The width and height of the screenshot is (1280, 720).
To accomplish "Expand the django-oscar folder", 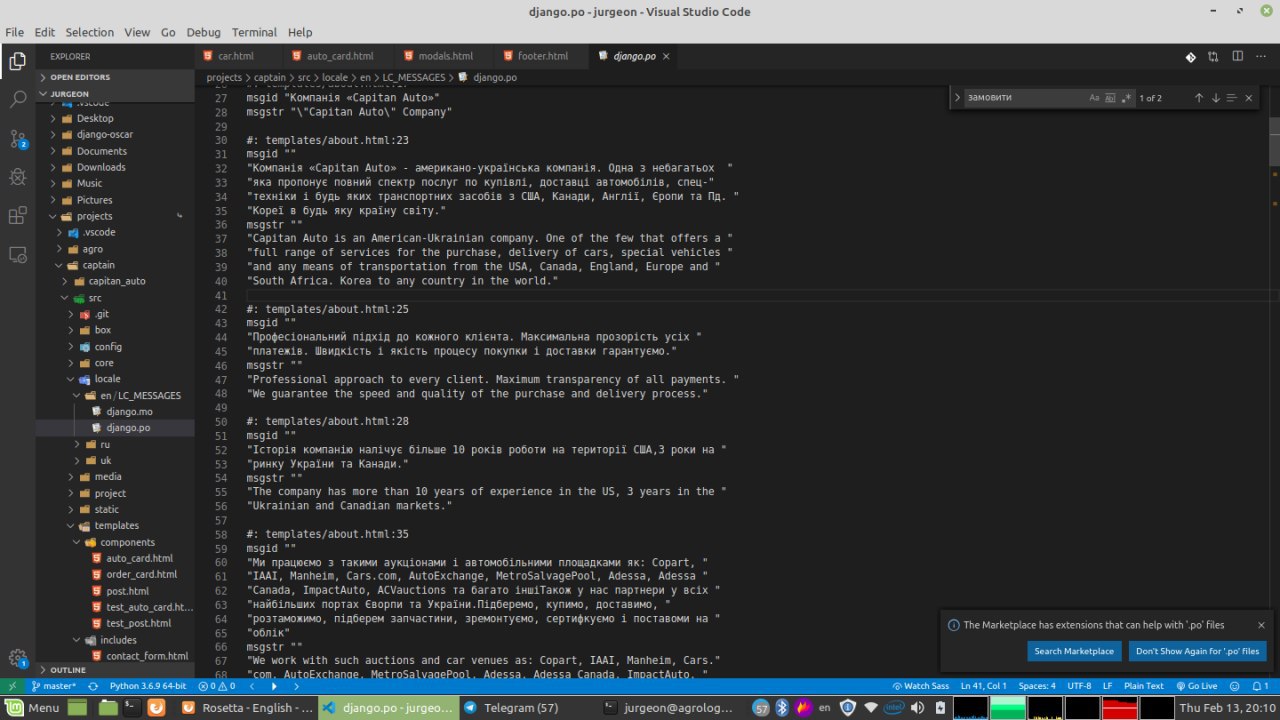I will point(115,135).
